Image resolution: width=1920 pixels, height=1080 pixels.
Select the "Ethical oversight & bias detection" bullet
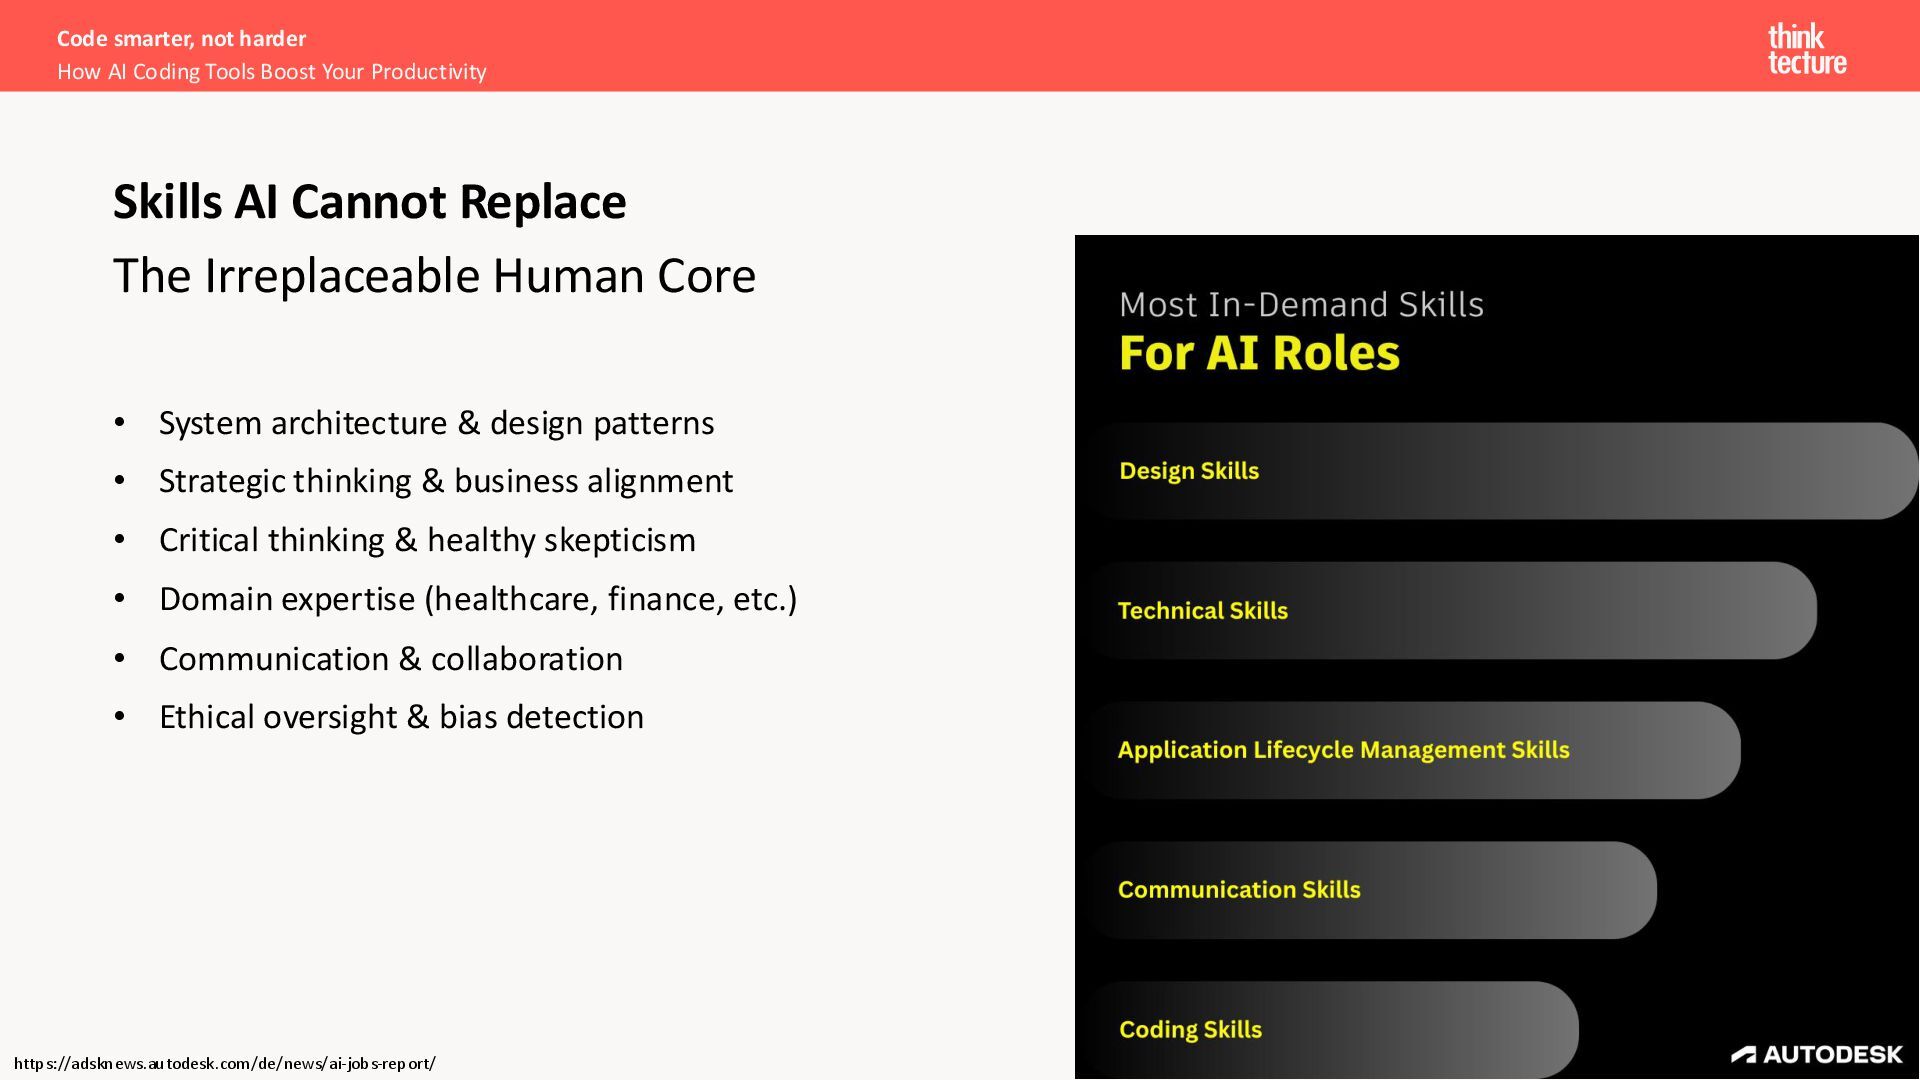[x=401, y=717]
